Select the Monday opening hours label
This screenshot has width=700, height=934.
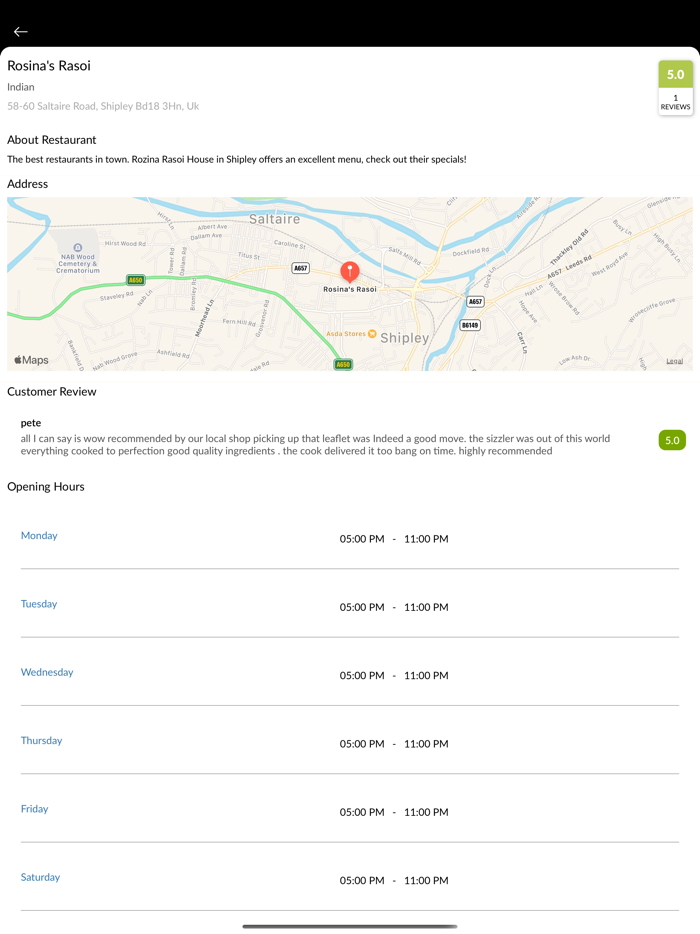pos(39,536)
